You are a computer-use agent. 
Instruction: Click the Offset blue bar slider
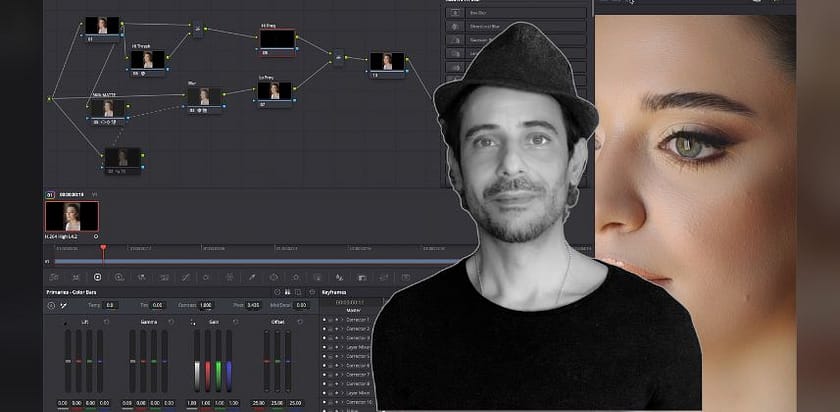[288, 361]
